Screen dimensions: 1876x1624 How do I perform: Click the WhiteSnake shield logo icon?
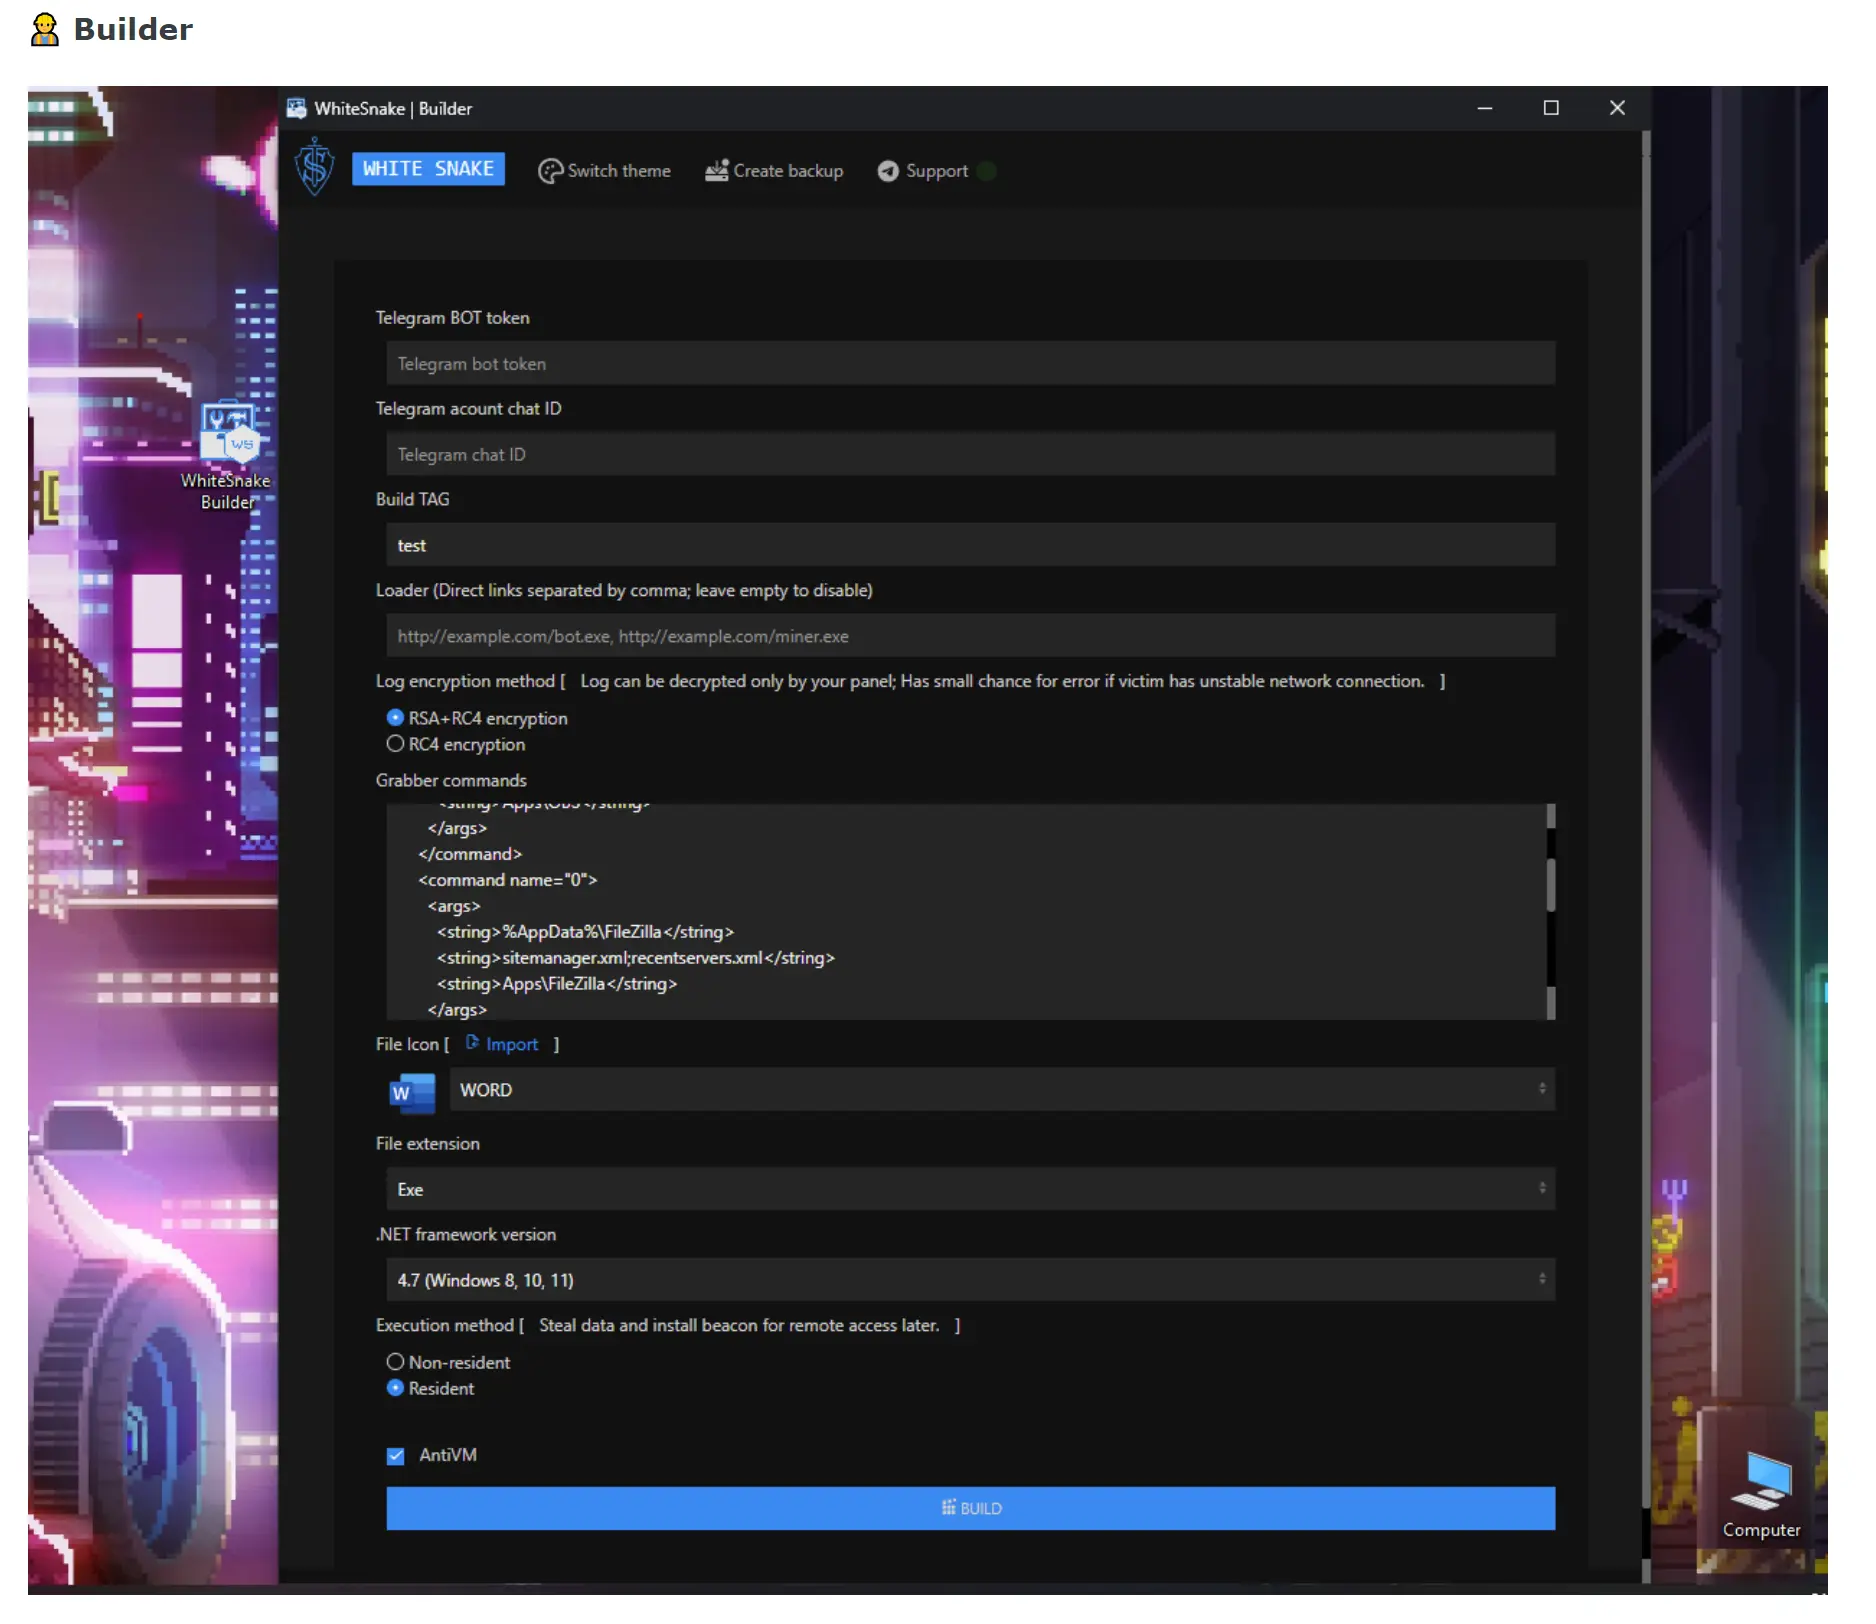point(315,168)
